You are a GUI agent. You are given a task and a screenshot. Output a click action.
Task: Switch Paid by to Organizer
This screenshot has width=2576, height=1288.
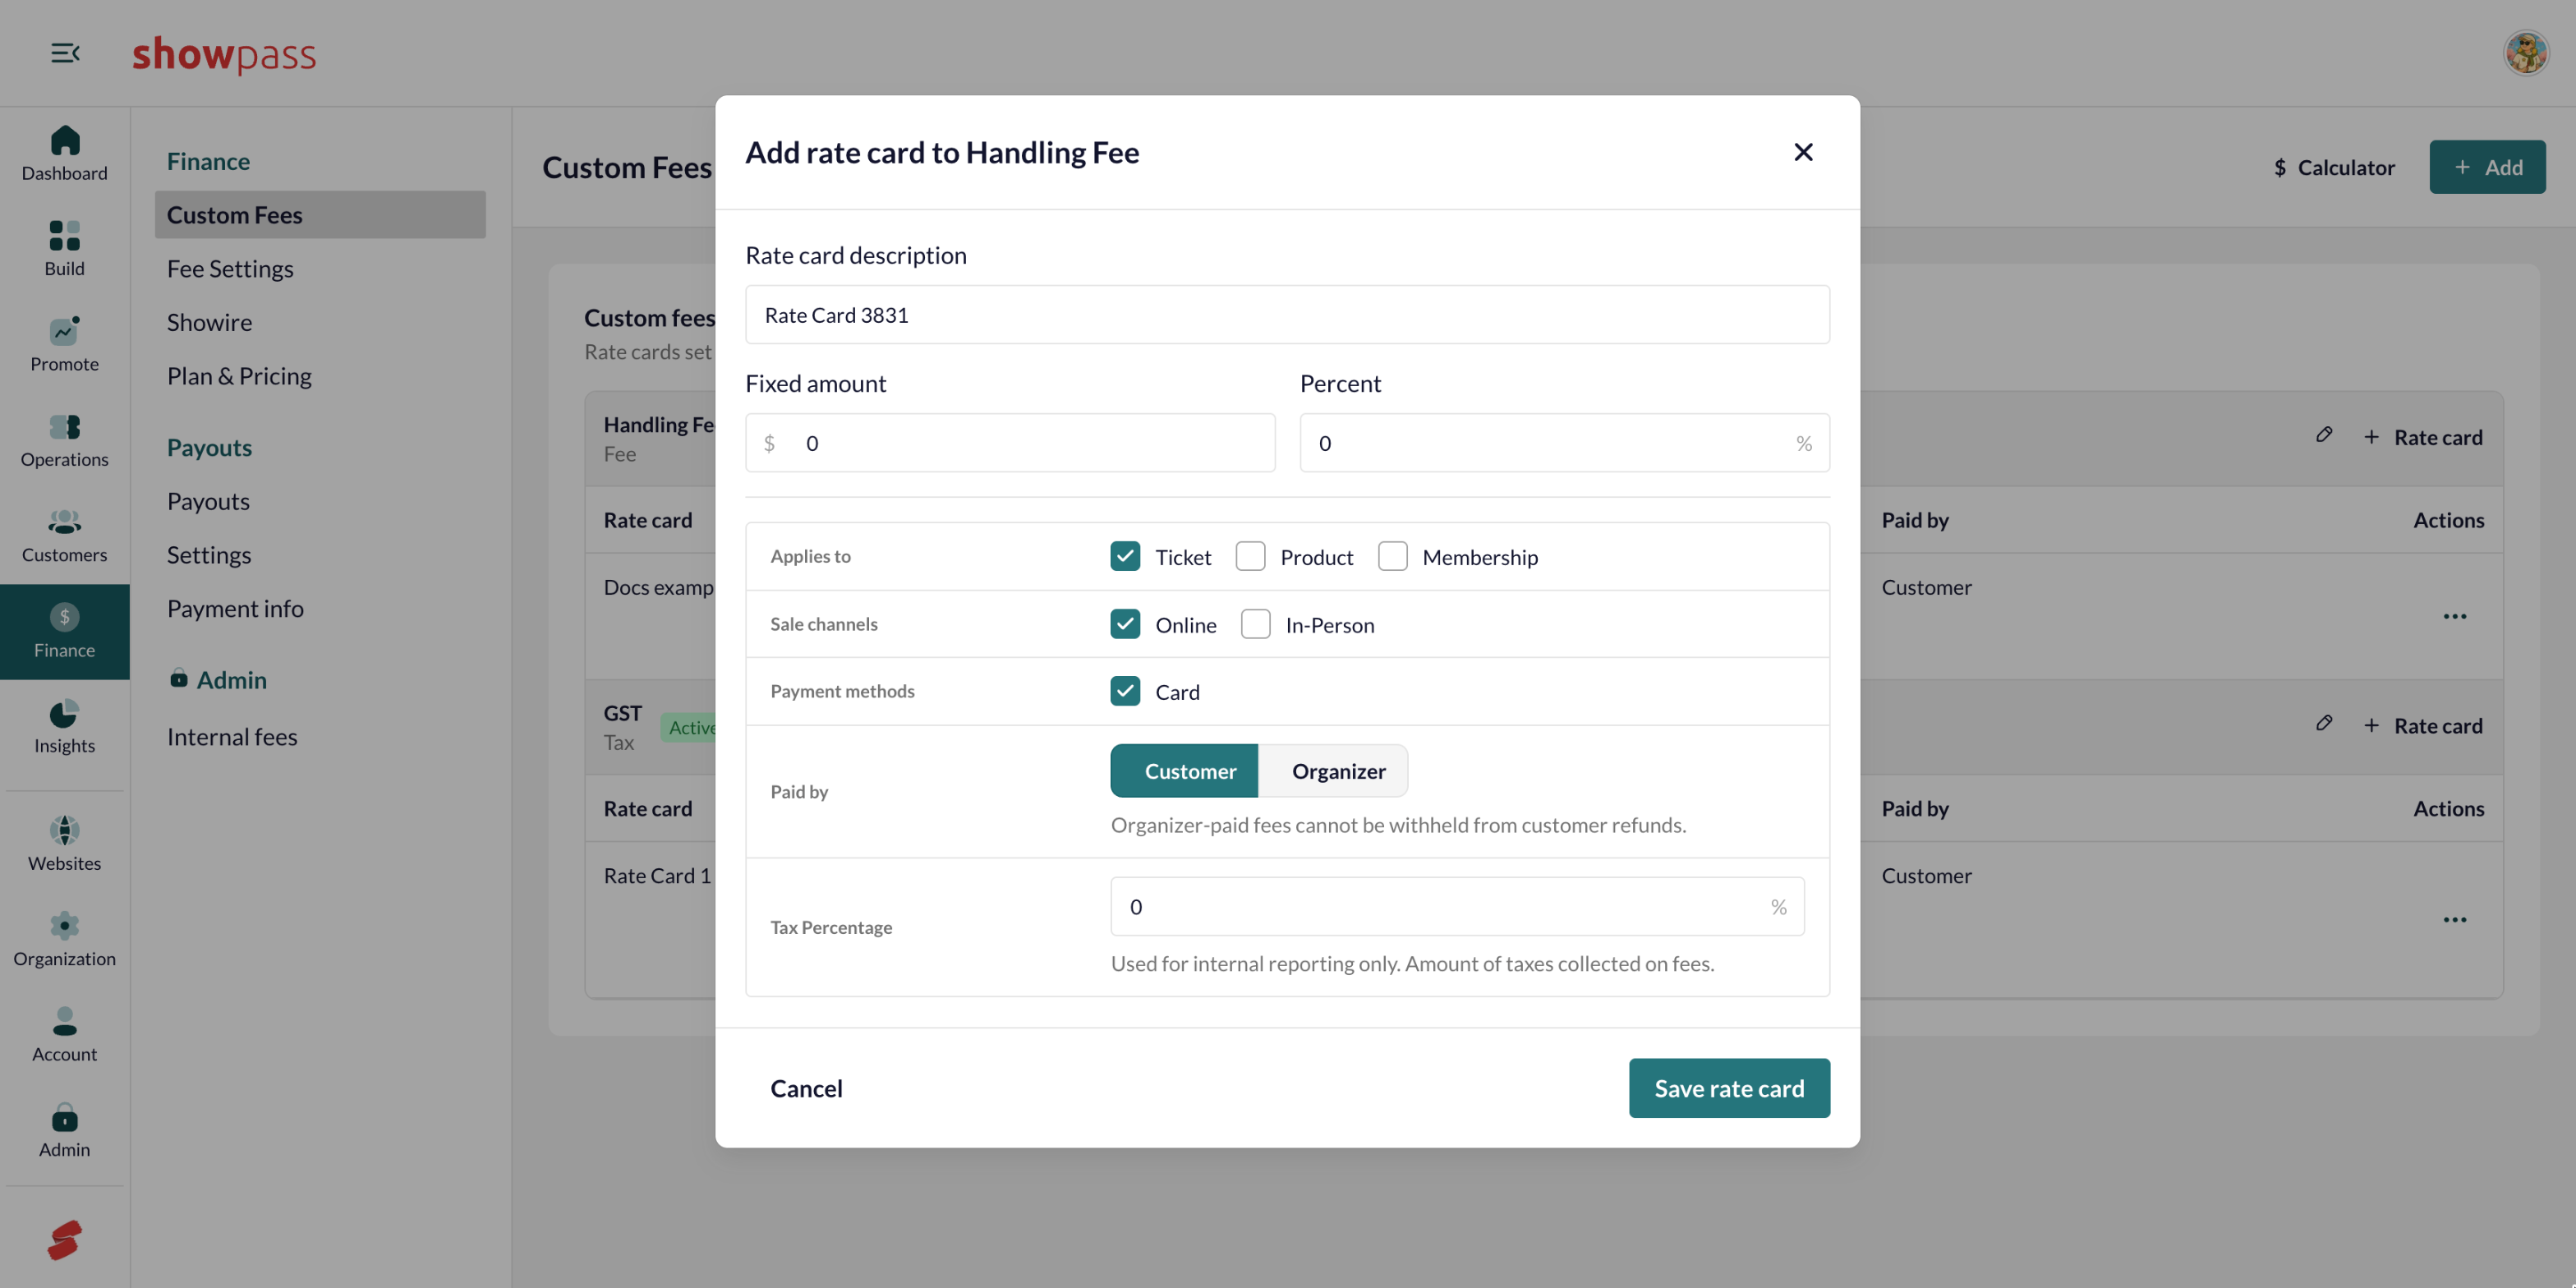(x=1338, y=771)
